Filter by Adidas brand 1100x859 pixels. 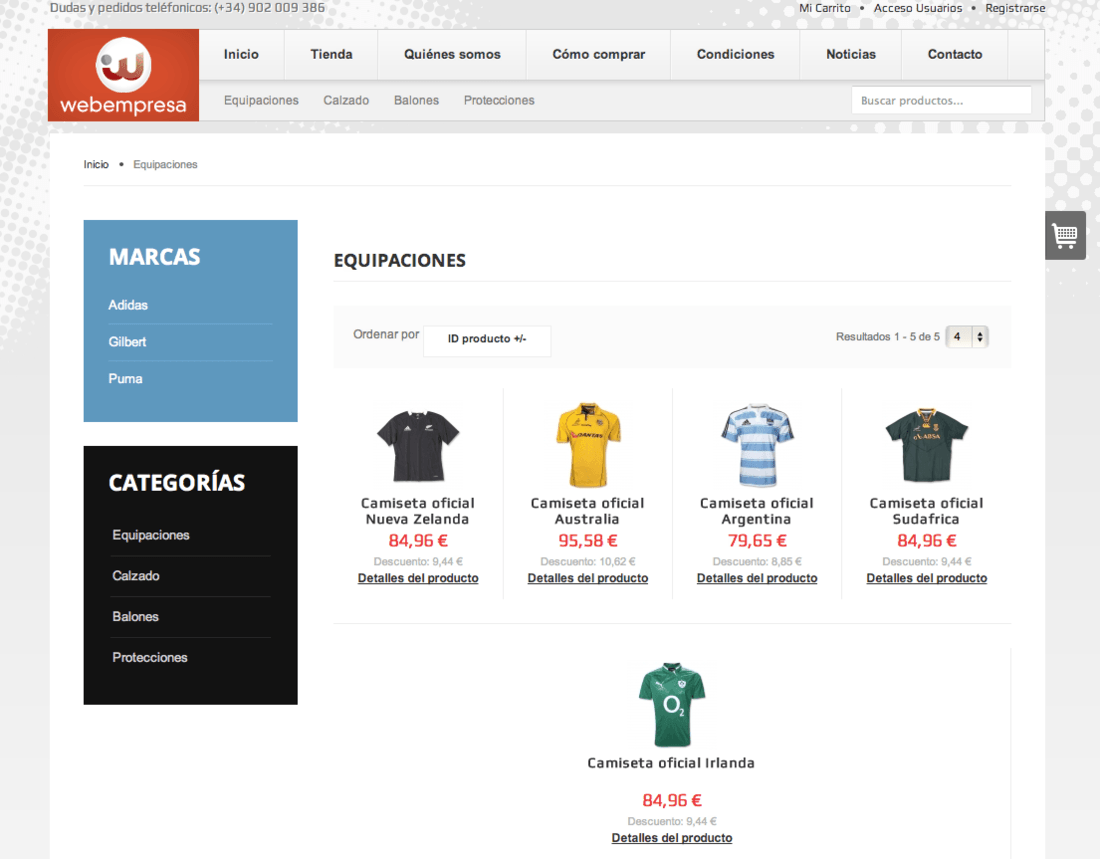click(x=128, y=305)
